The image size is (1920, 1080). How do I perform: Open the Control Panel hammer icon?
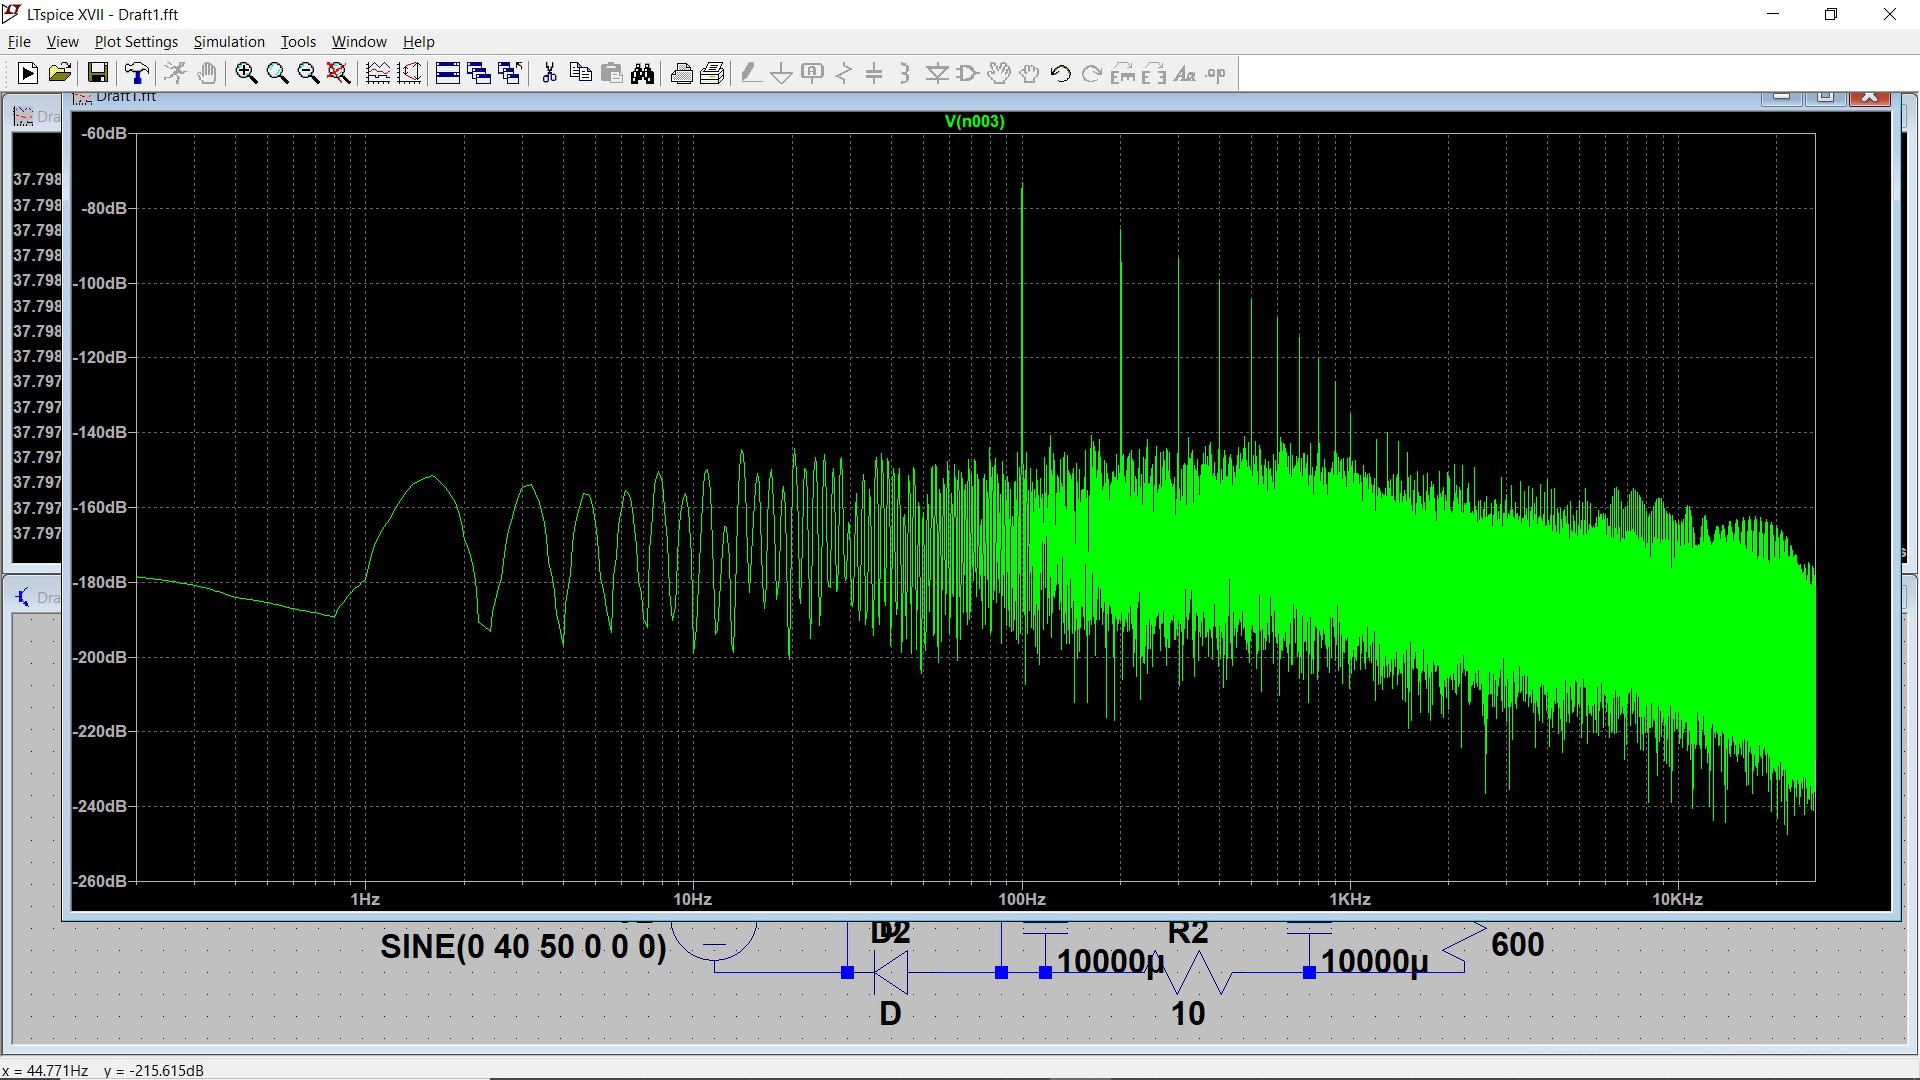(137, 73)
